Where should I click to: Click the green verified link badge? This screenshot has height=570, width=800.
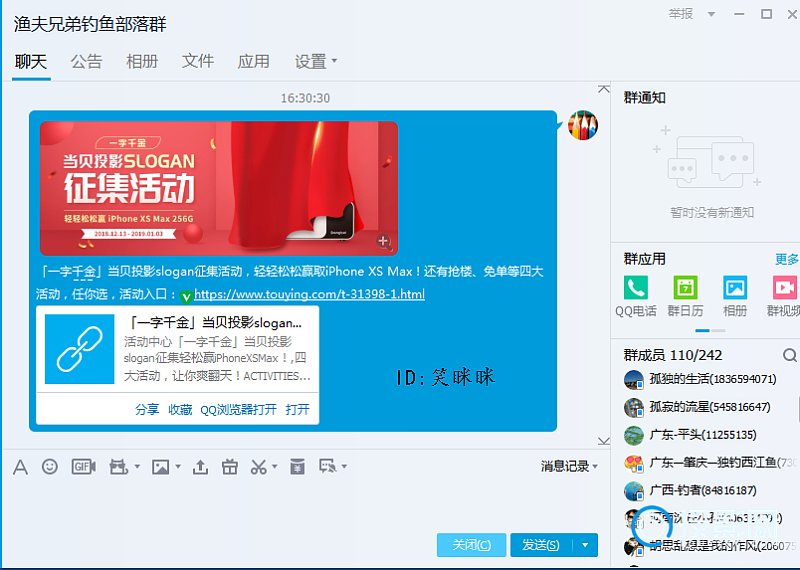tap(186, 296)
